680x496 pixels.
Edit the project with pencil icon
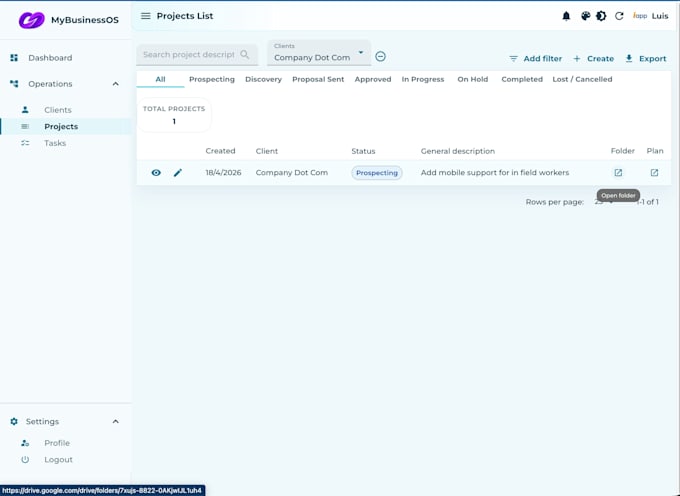pyautogui.click(x=178, y=173)
